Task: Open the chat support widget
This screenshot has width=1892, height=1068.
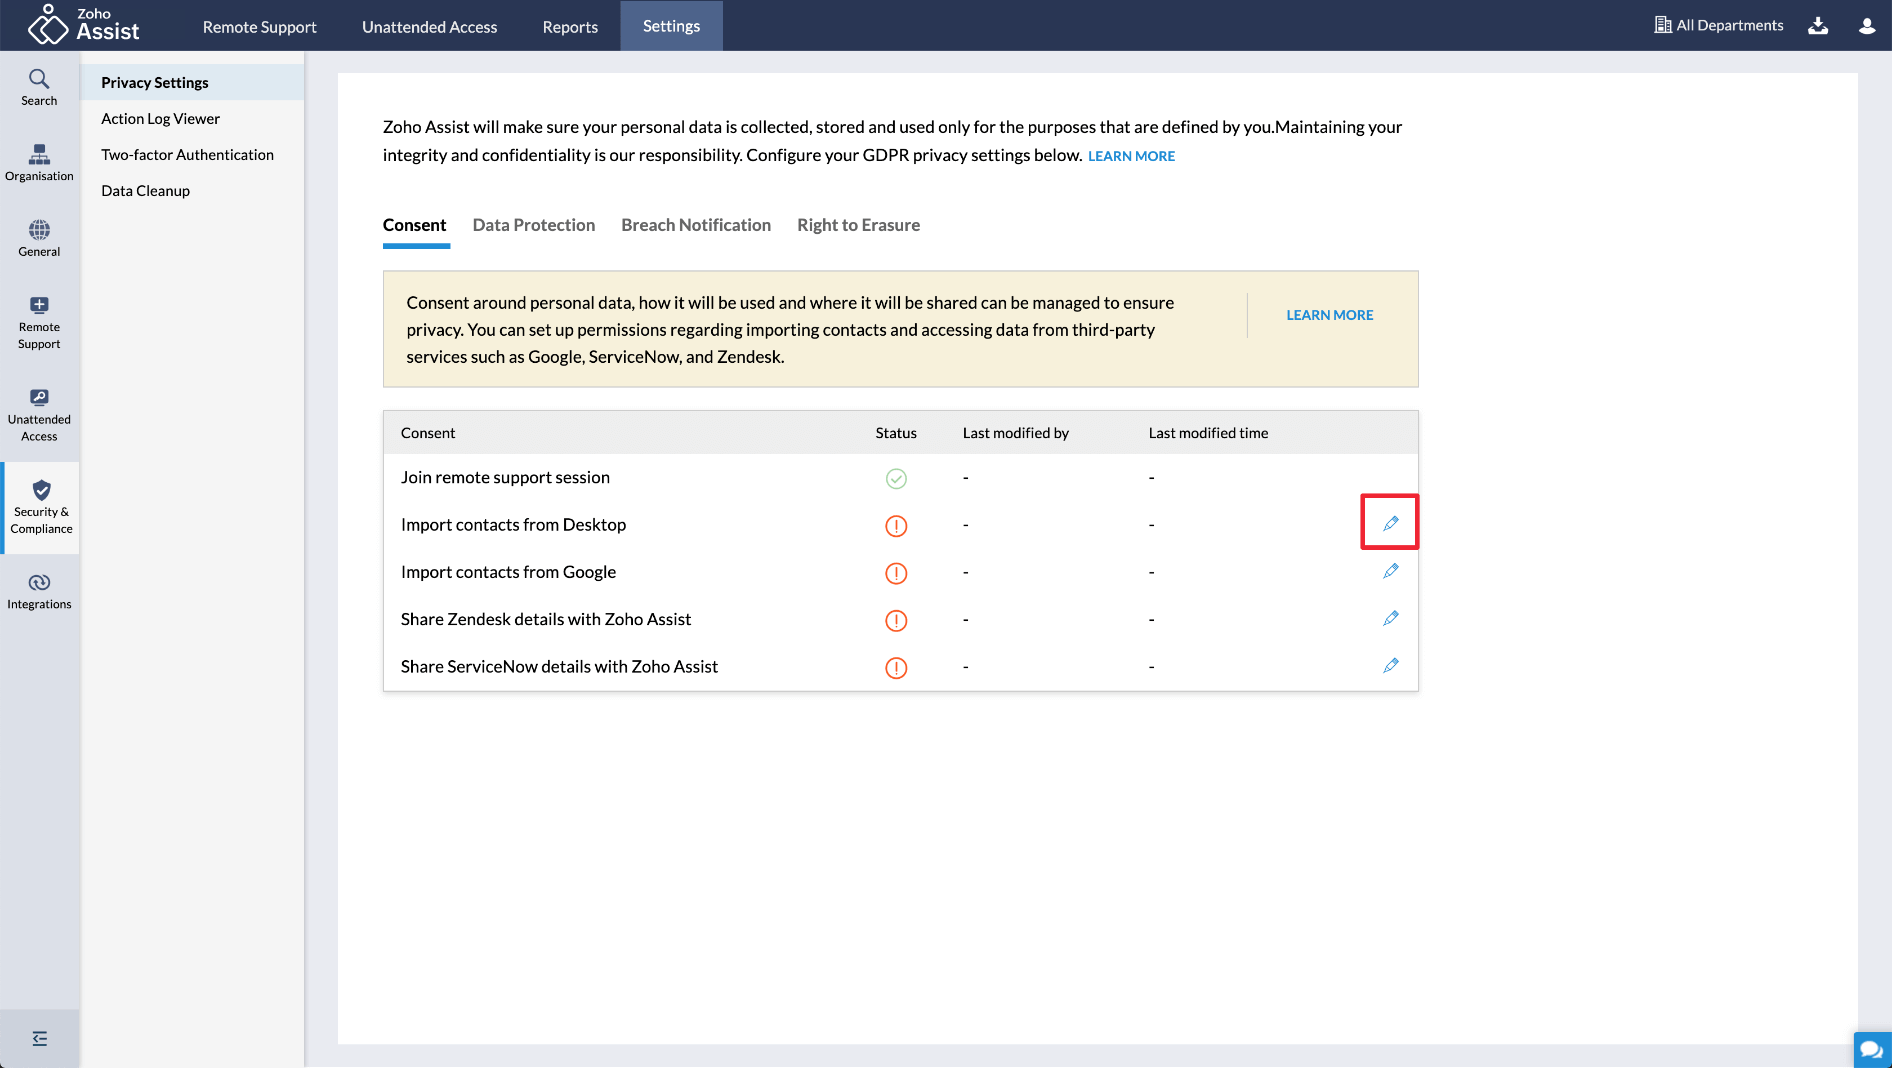Action: 1871,1049
